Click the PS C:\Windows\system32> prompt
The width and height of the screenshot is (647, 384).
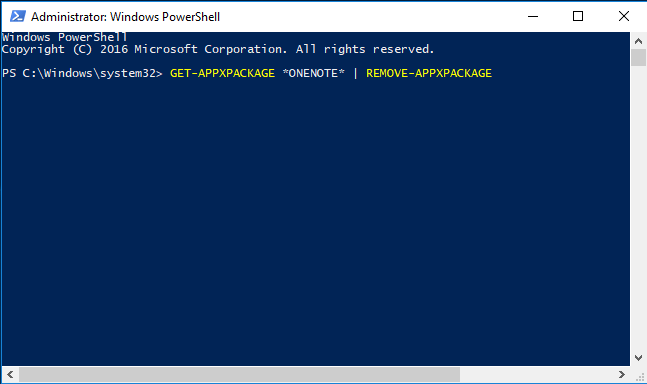[82, 73]
